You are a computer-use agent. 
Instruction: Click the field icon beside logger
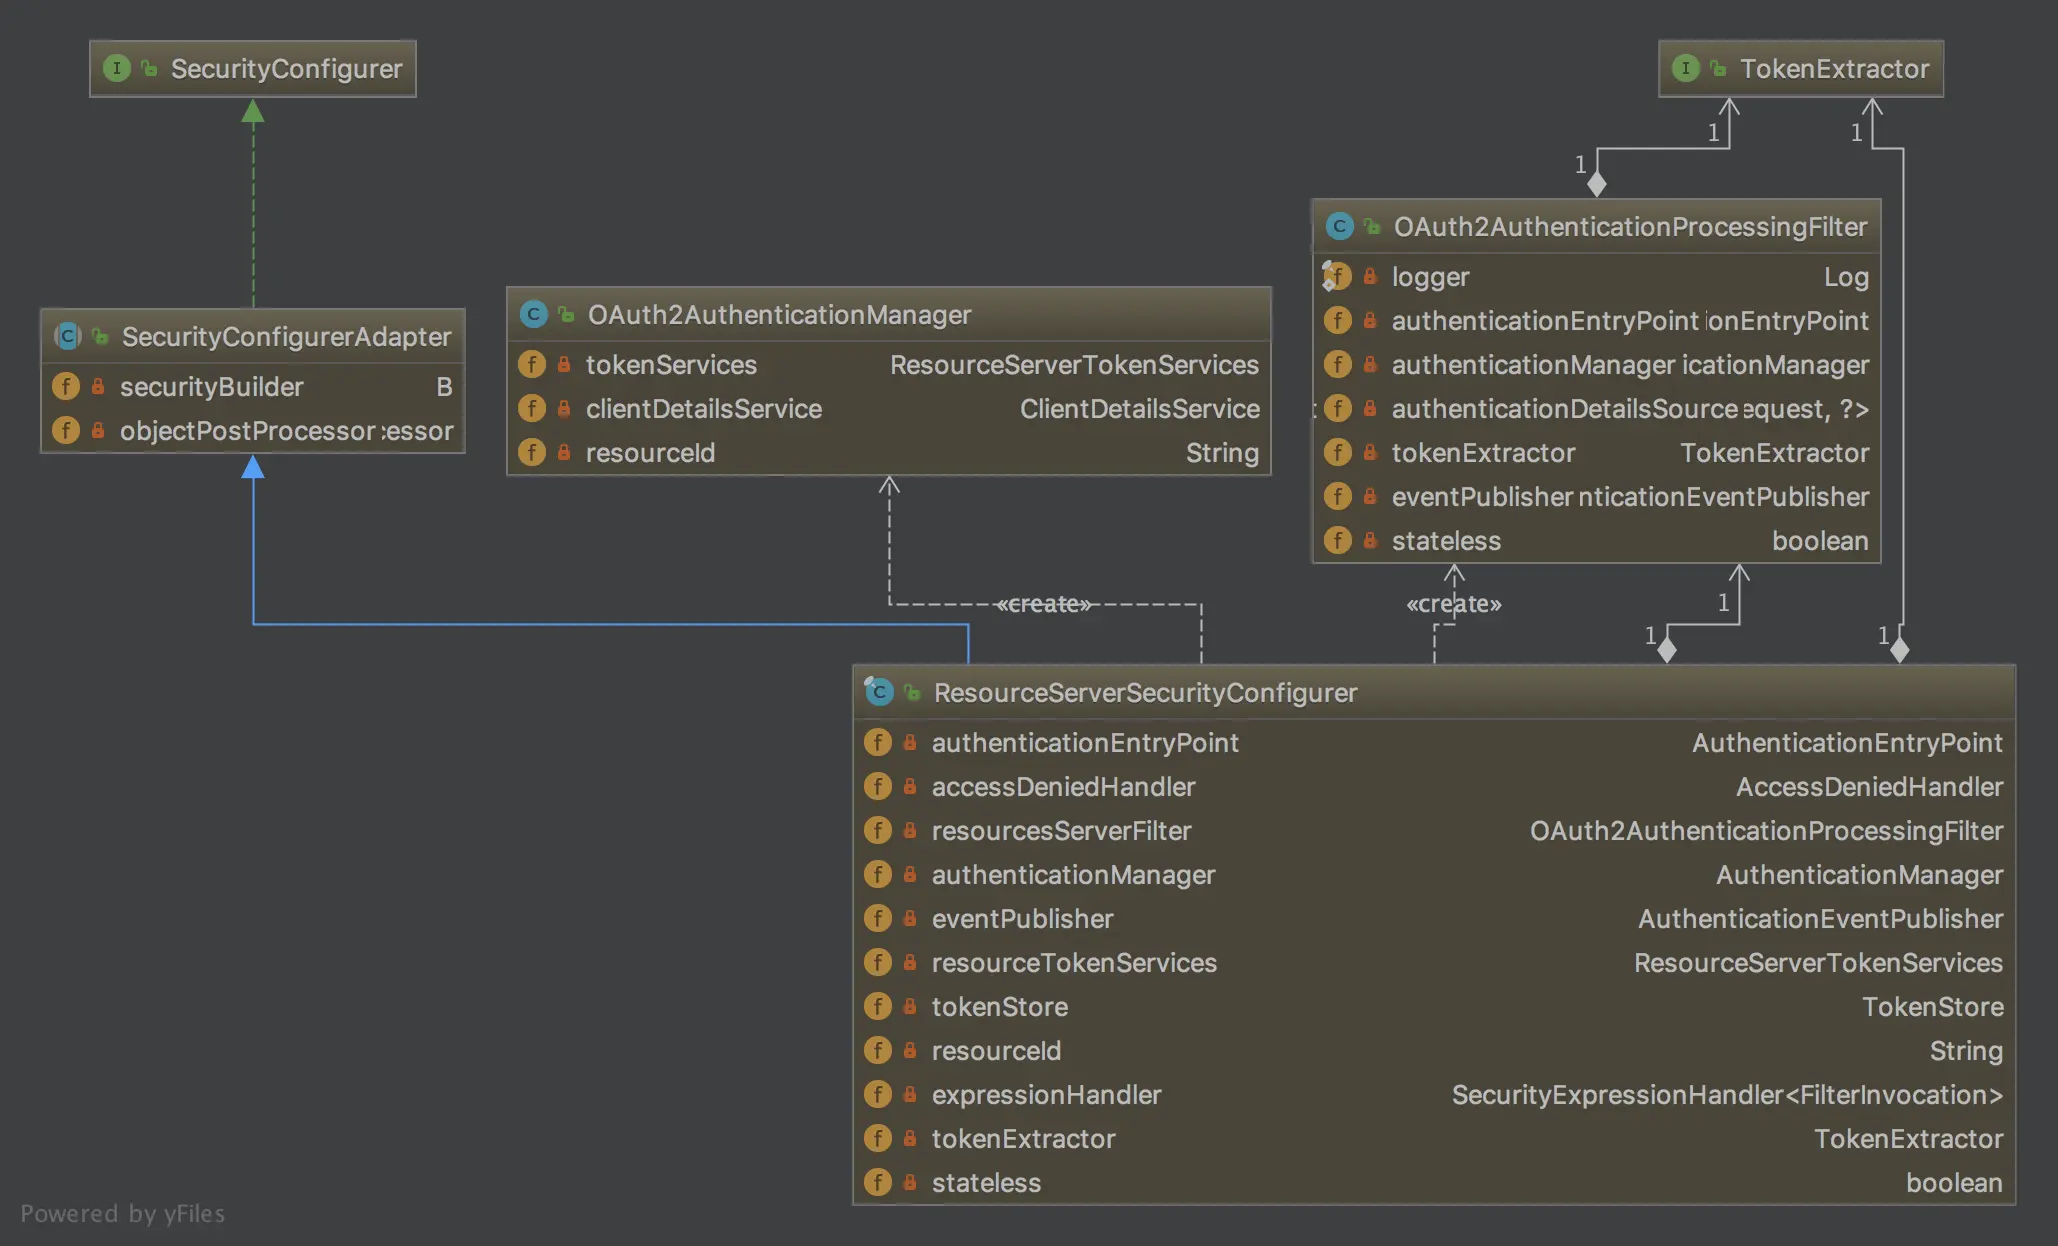[1338, 276]
